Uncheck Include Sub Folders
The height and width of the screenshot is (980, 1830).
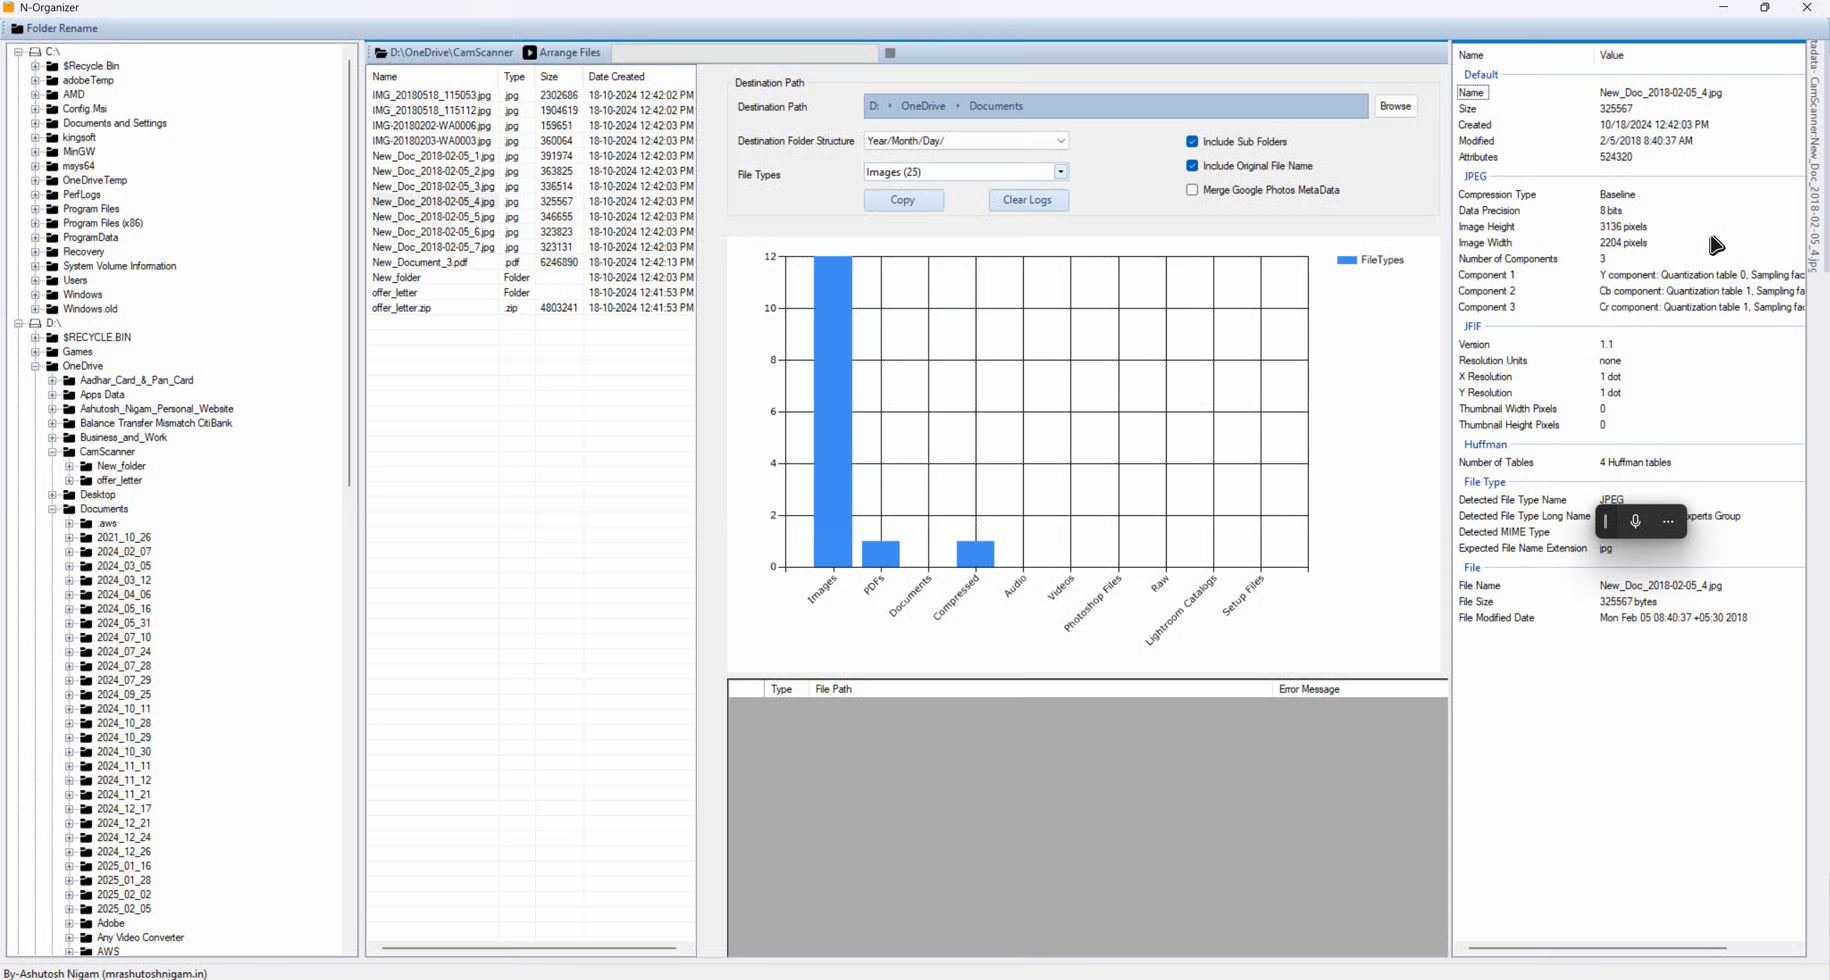[1192, 142]
